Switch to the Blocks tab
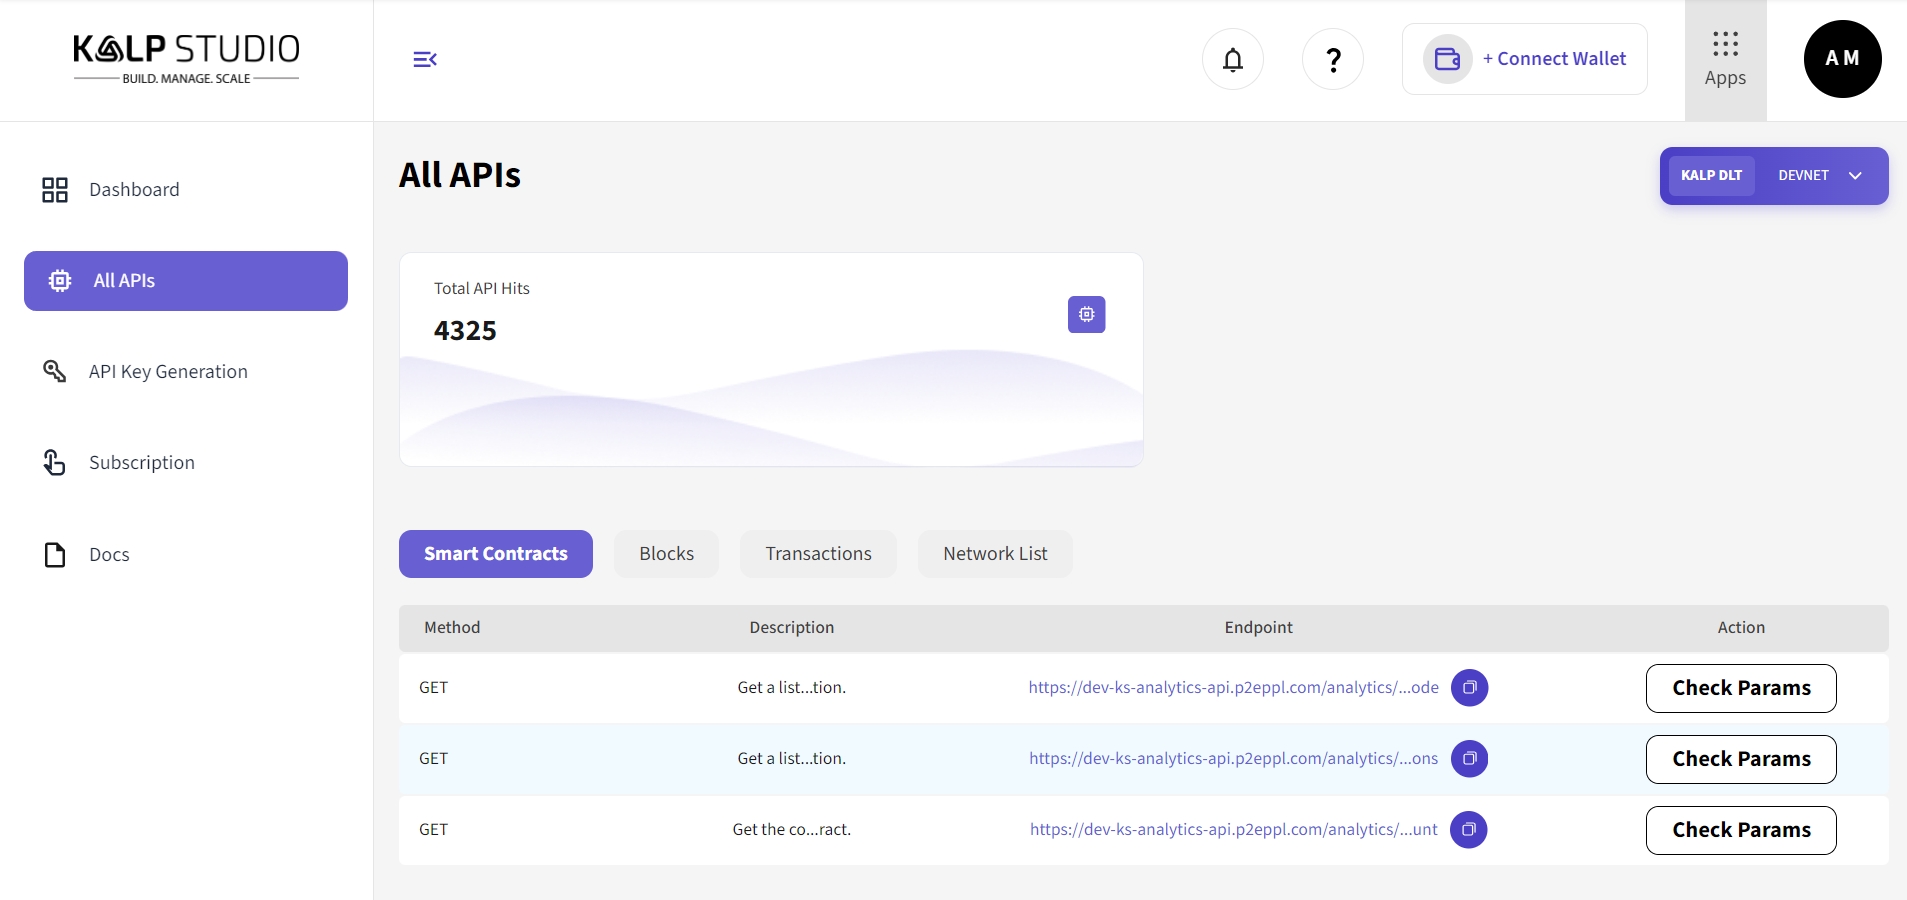 tap(666, 554)
